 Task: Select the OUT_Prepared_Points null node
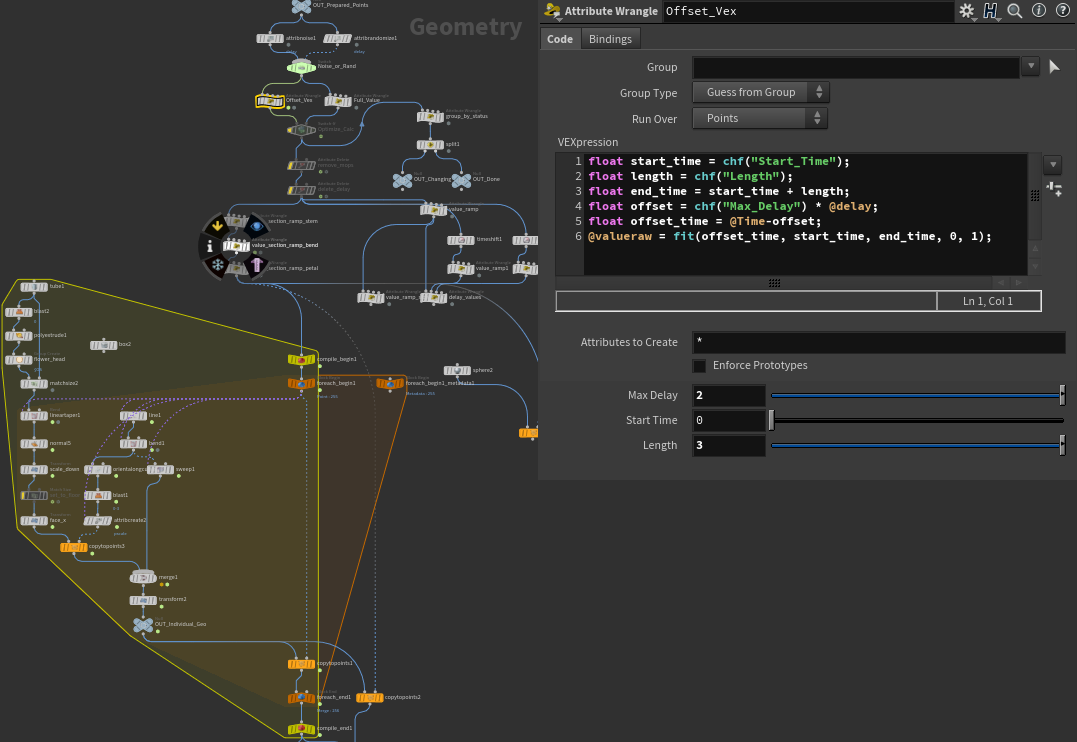(301, 6)
